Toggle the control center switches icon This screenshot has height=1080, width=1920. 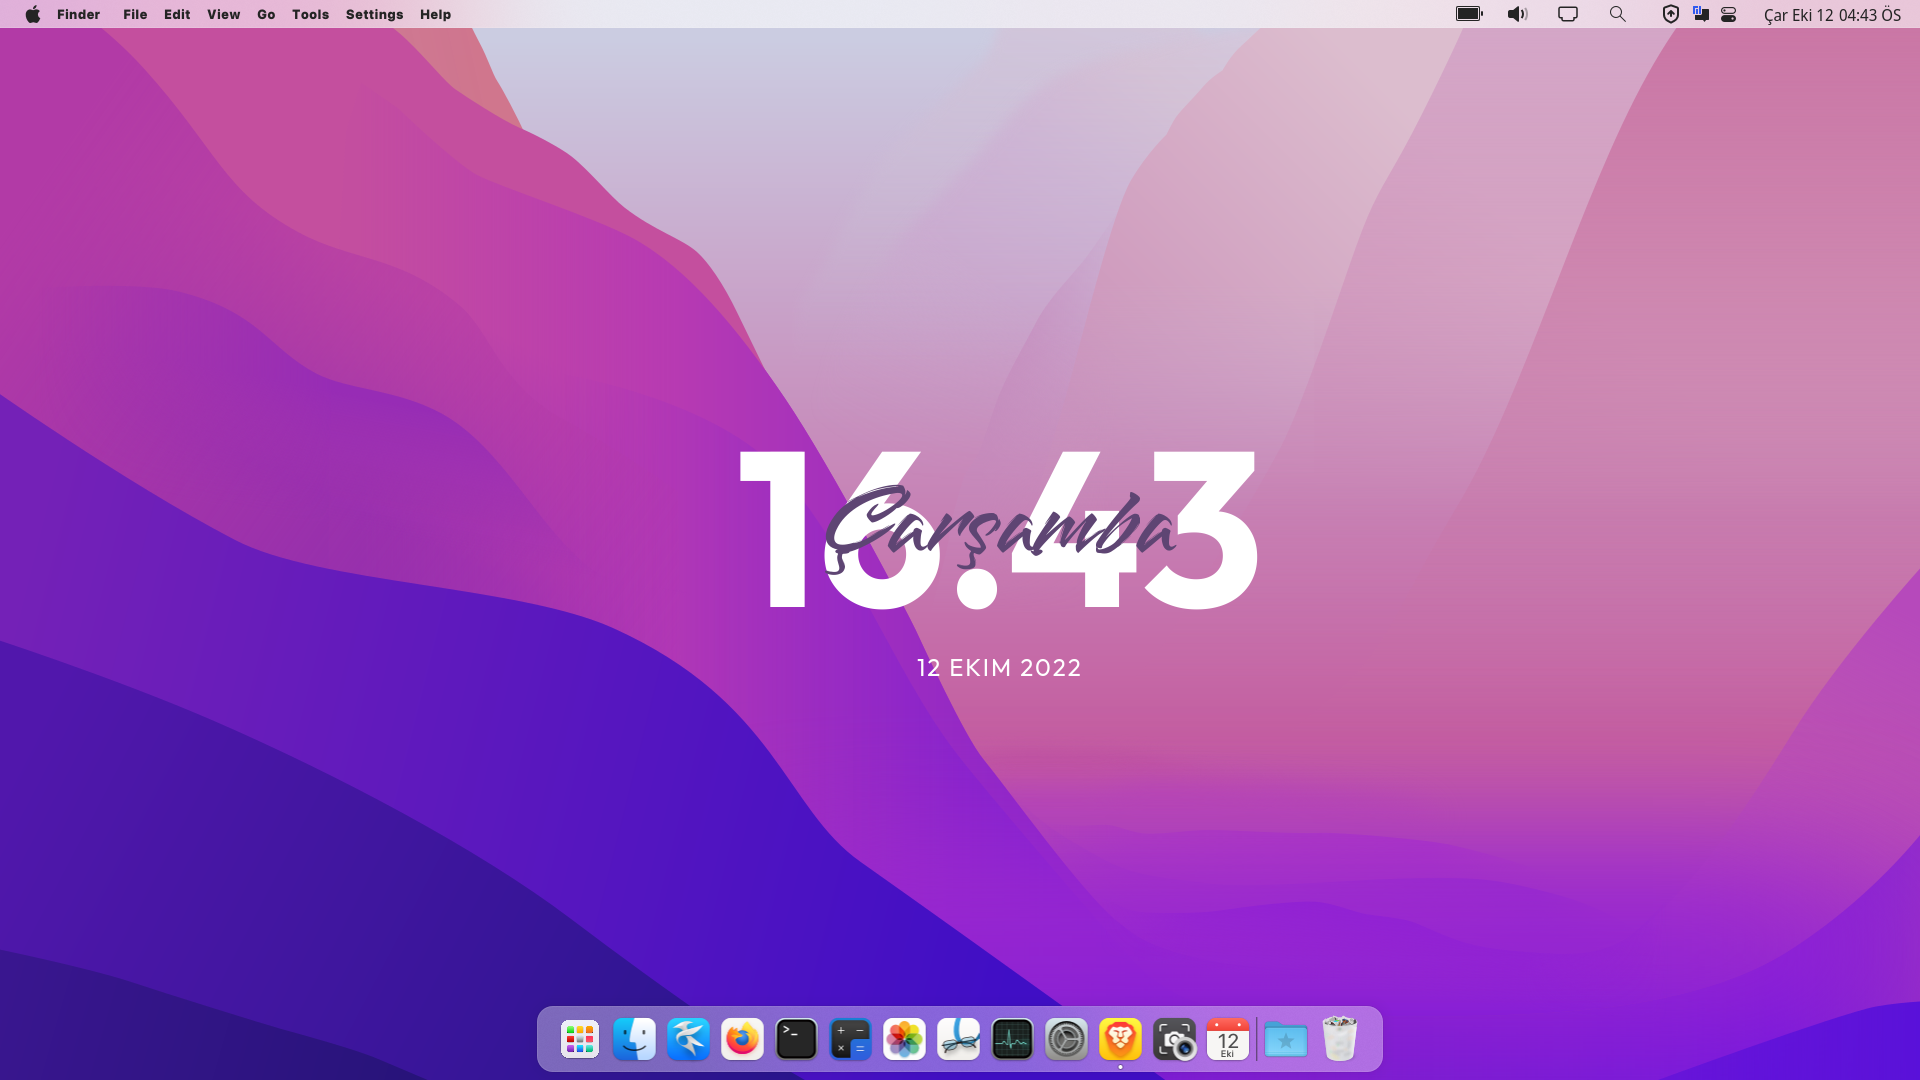(x=1729, y=14)
